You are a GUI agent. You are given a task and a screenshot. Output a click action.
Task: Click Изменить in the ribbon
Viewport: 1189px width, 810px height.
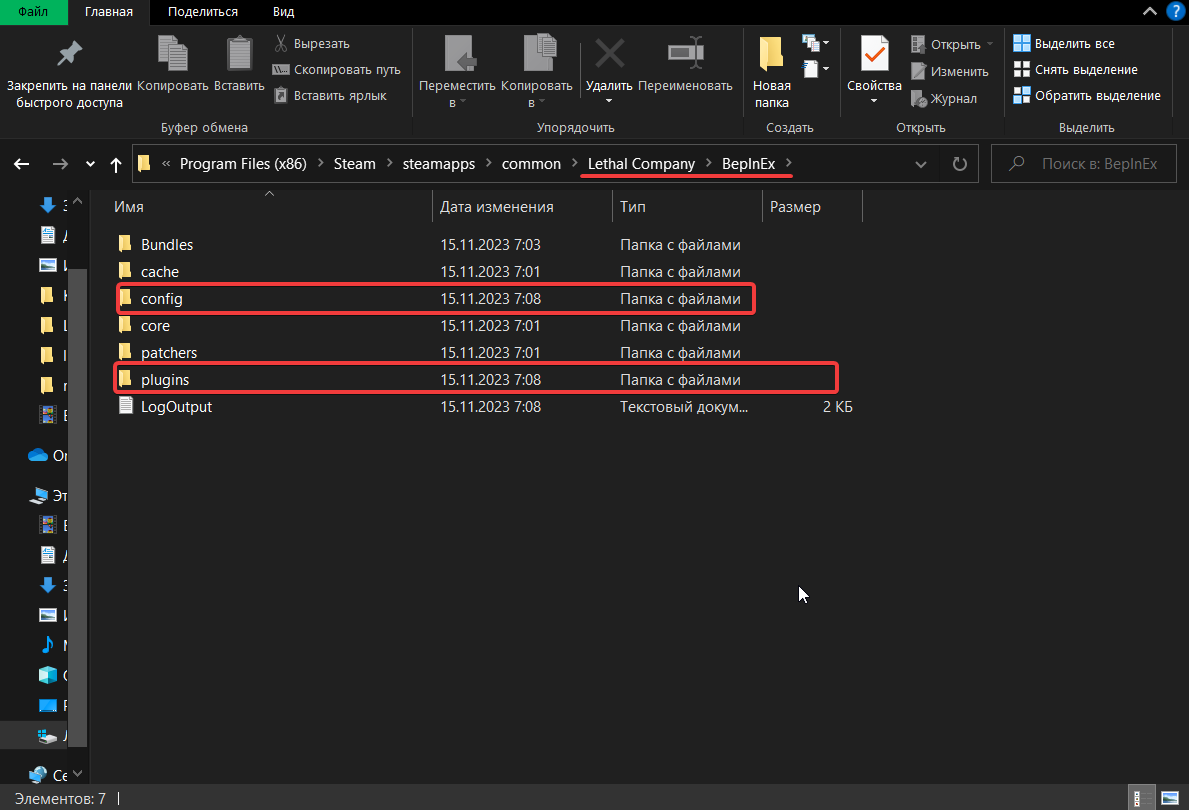coord(949,71)
